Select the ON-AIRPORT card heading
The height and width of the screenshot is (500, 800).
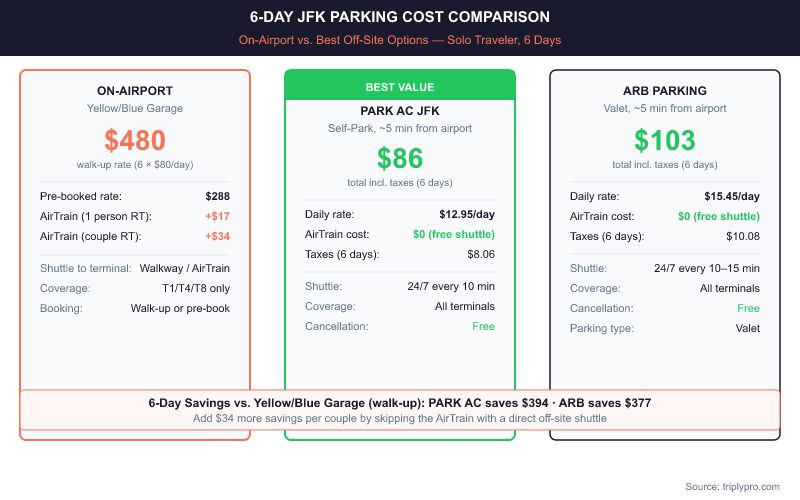[135, 90]
